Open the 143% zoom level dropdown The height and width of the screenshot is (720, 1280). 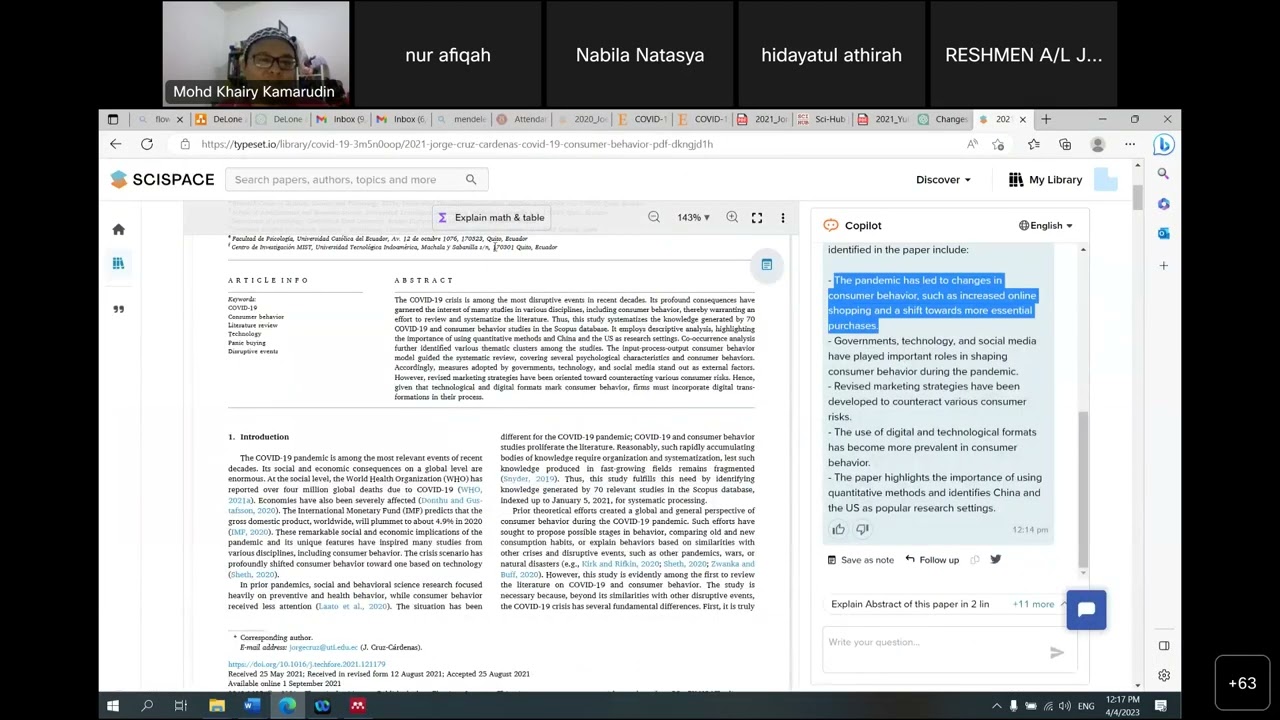pyautogui.click(x=693, y=217)
